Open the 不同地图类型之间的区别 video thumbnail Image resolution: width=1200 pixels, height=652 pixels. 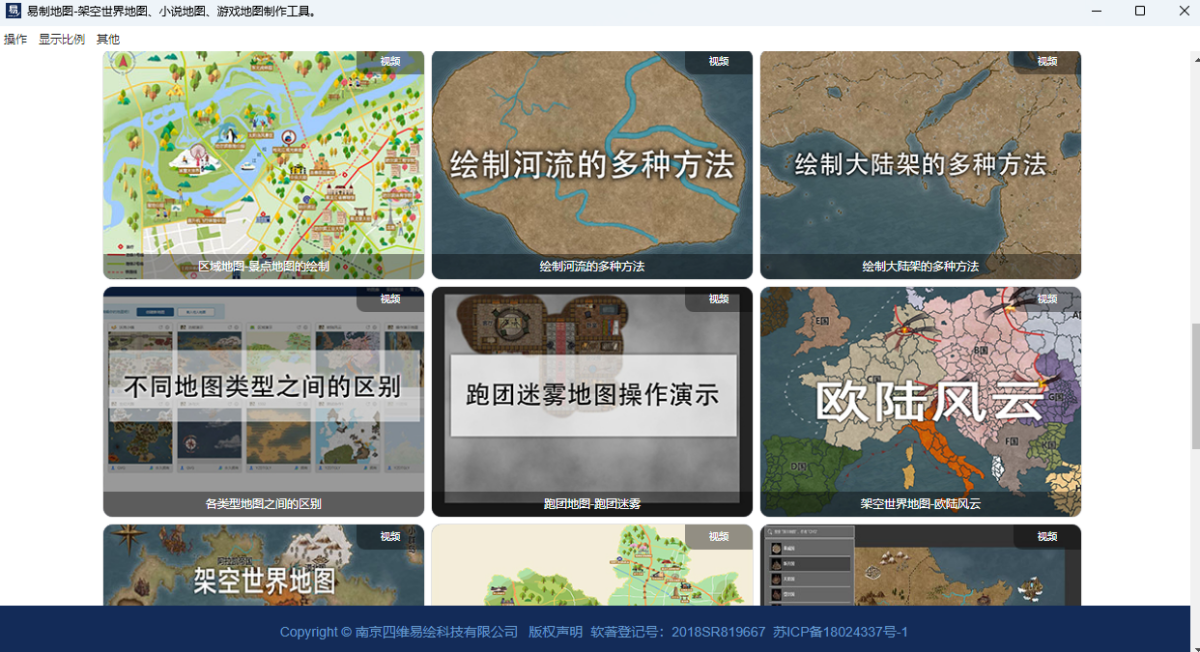point(263,390)
